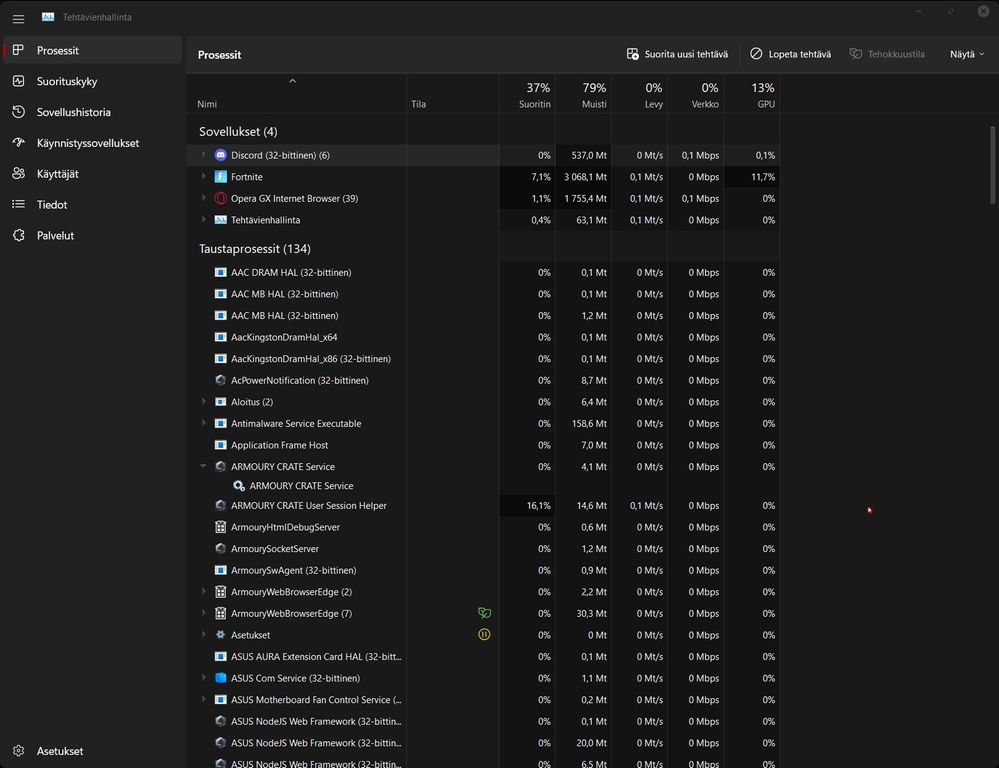The width and height of the screenshot is (999, 768).
Task: Expand ASUS Motherboard Fan Control Service
Action: pyautogui.click(x=204, y=700)
